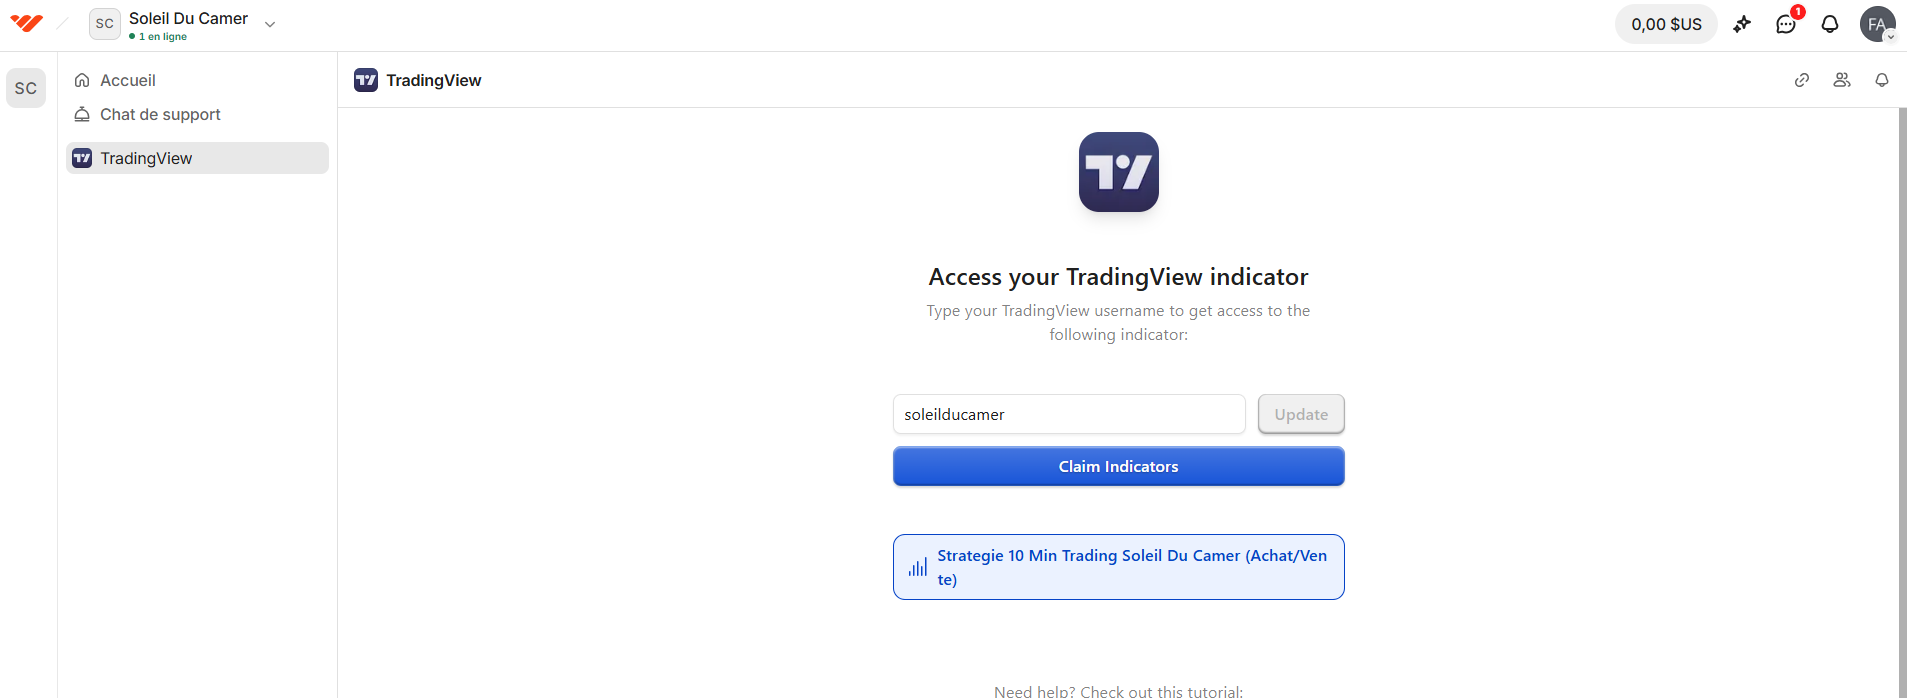Viewport: 1907px width, 698px height.
Task: Click the TradingView header logo
Action: tap(366, 80)
